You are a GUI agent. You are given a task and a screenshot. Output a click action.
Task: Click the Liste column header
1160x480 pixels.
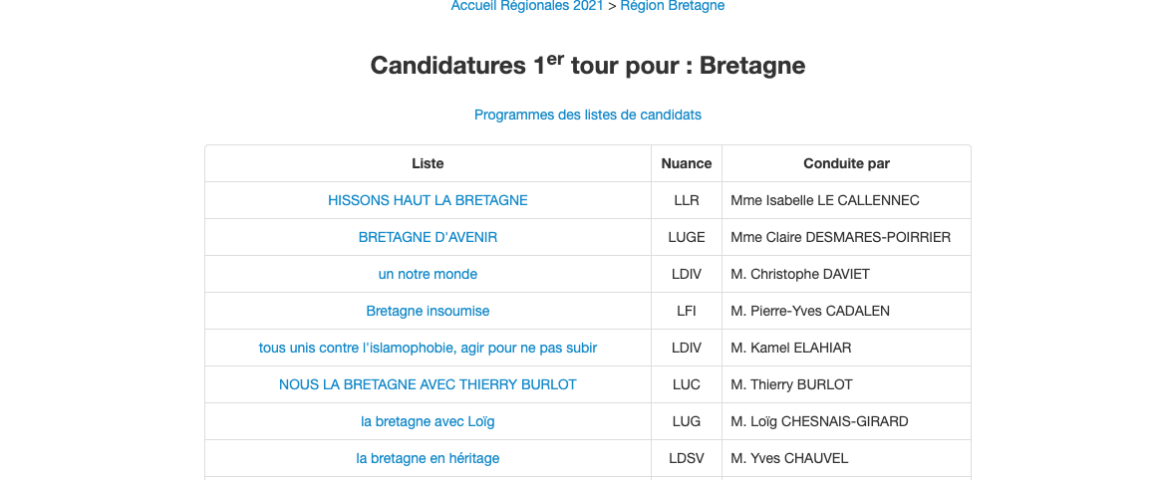click(427, 163)
